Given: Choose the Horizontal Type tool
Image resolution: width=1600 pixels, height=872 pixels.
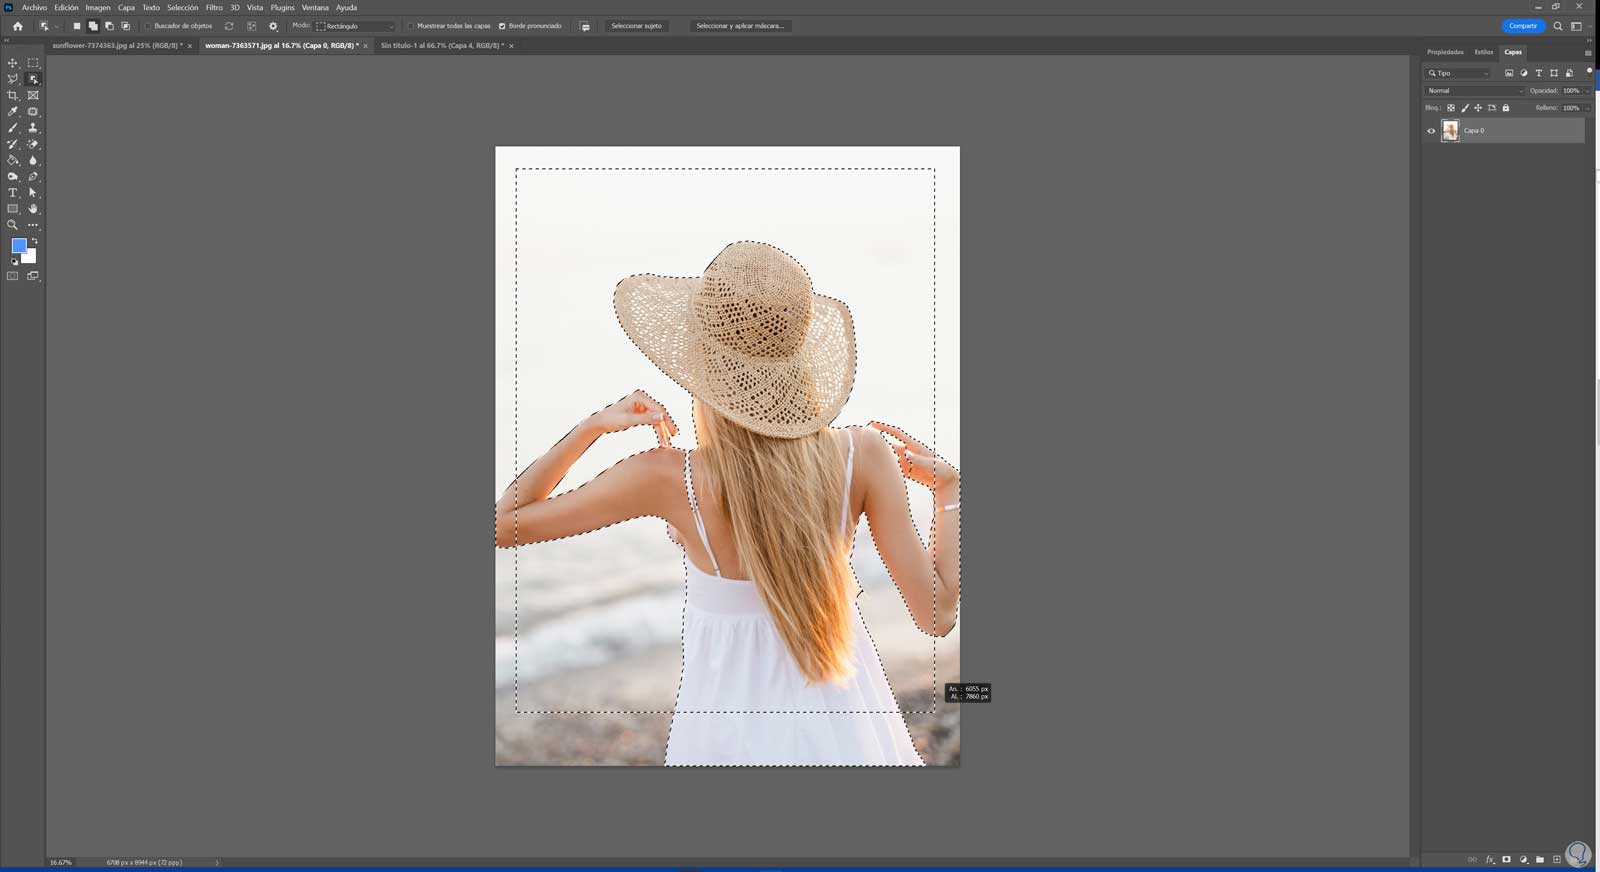Looking at the screenshot, I should click(13, 193).
